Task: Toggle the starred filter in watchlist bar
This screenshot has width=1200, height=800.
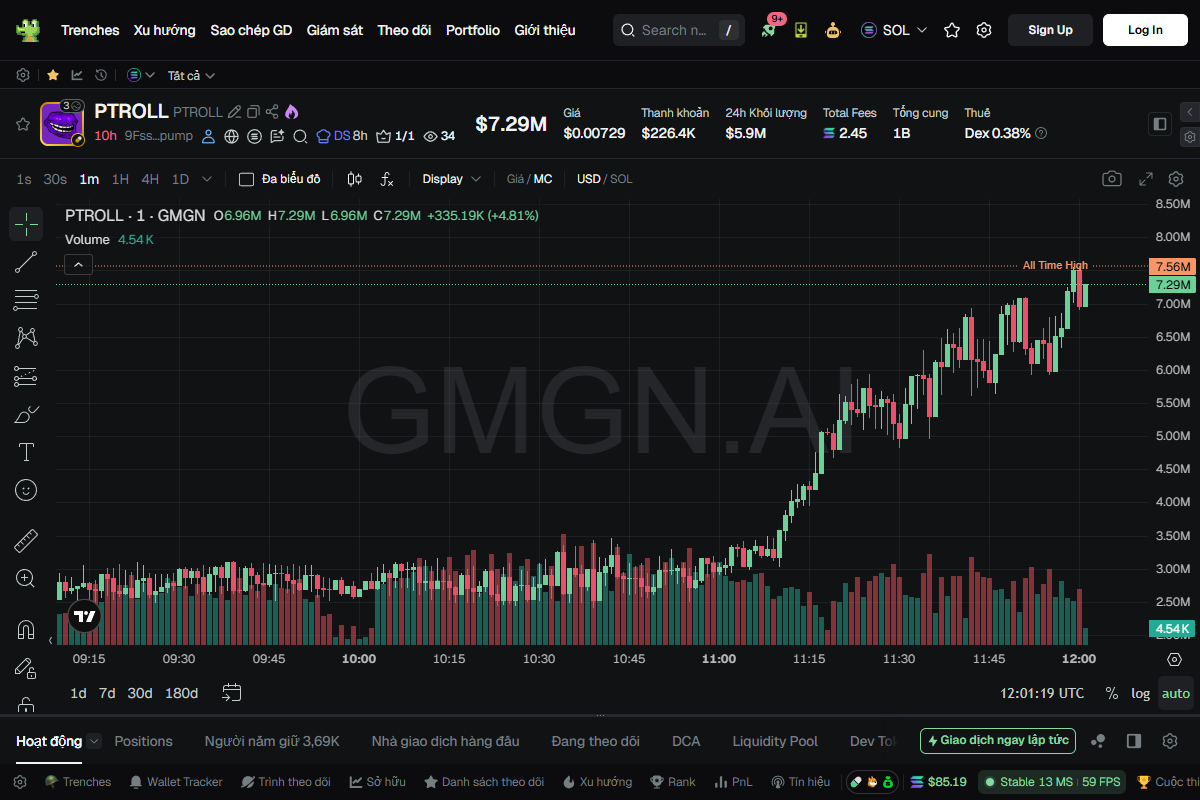Action: 52,75
